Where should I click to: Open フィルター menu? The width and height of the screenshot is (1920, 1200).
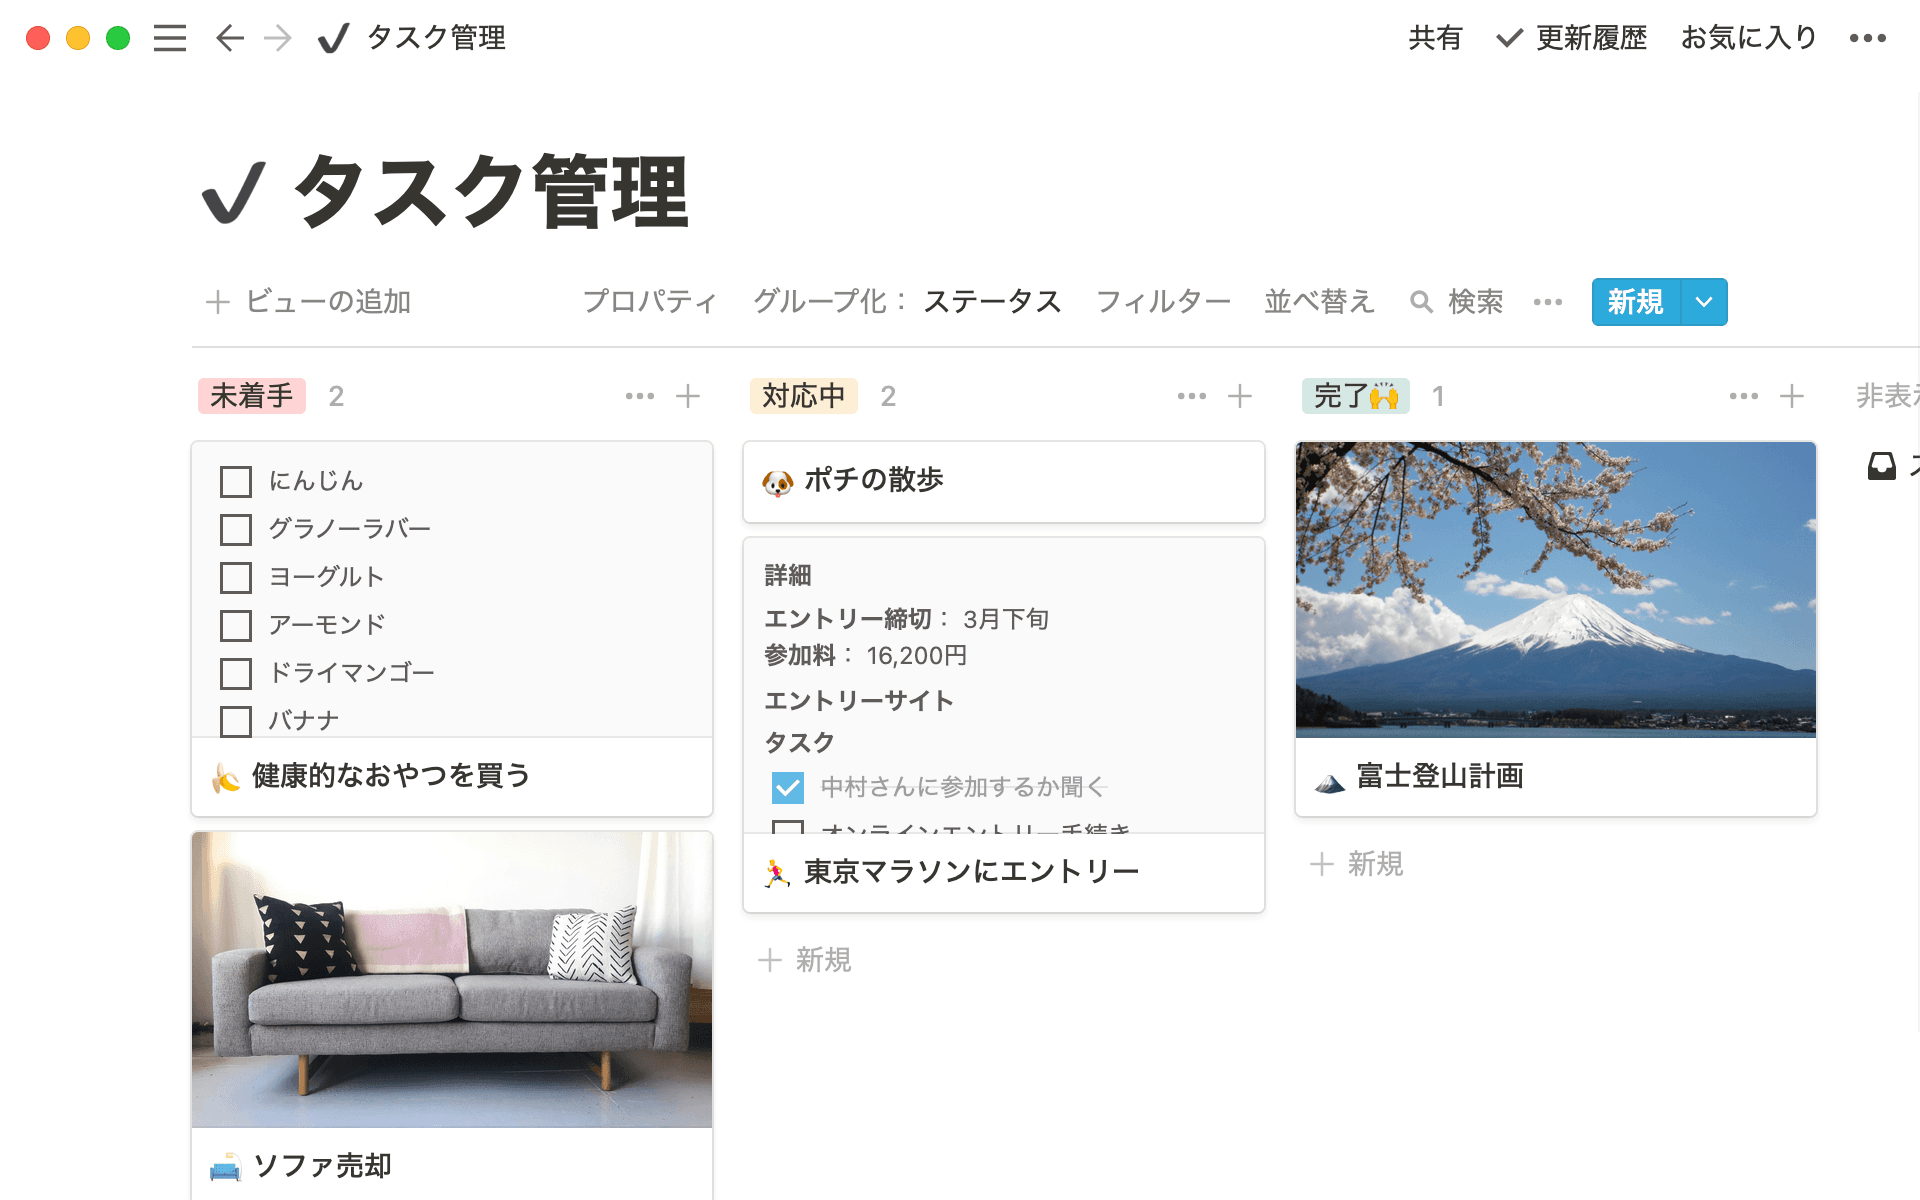[x=1163, y=301]
